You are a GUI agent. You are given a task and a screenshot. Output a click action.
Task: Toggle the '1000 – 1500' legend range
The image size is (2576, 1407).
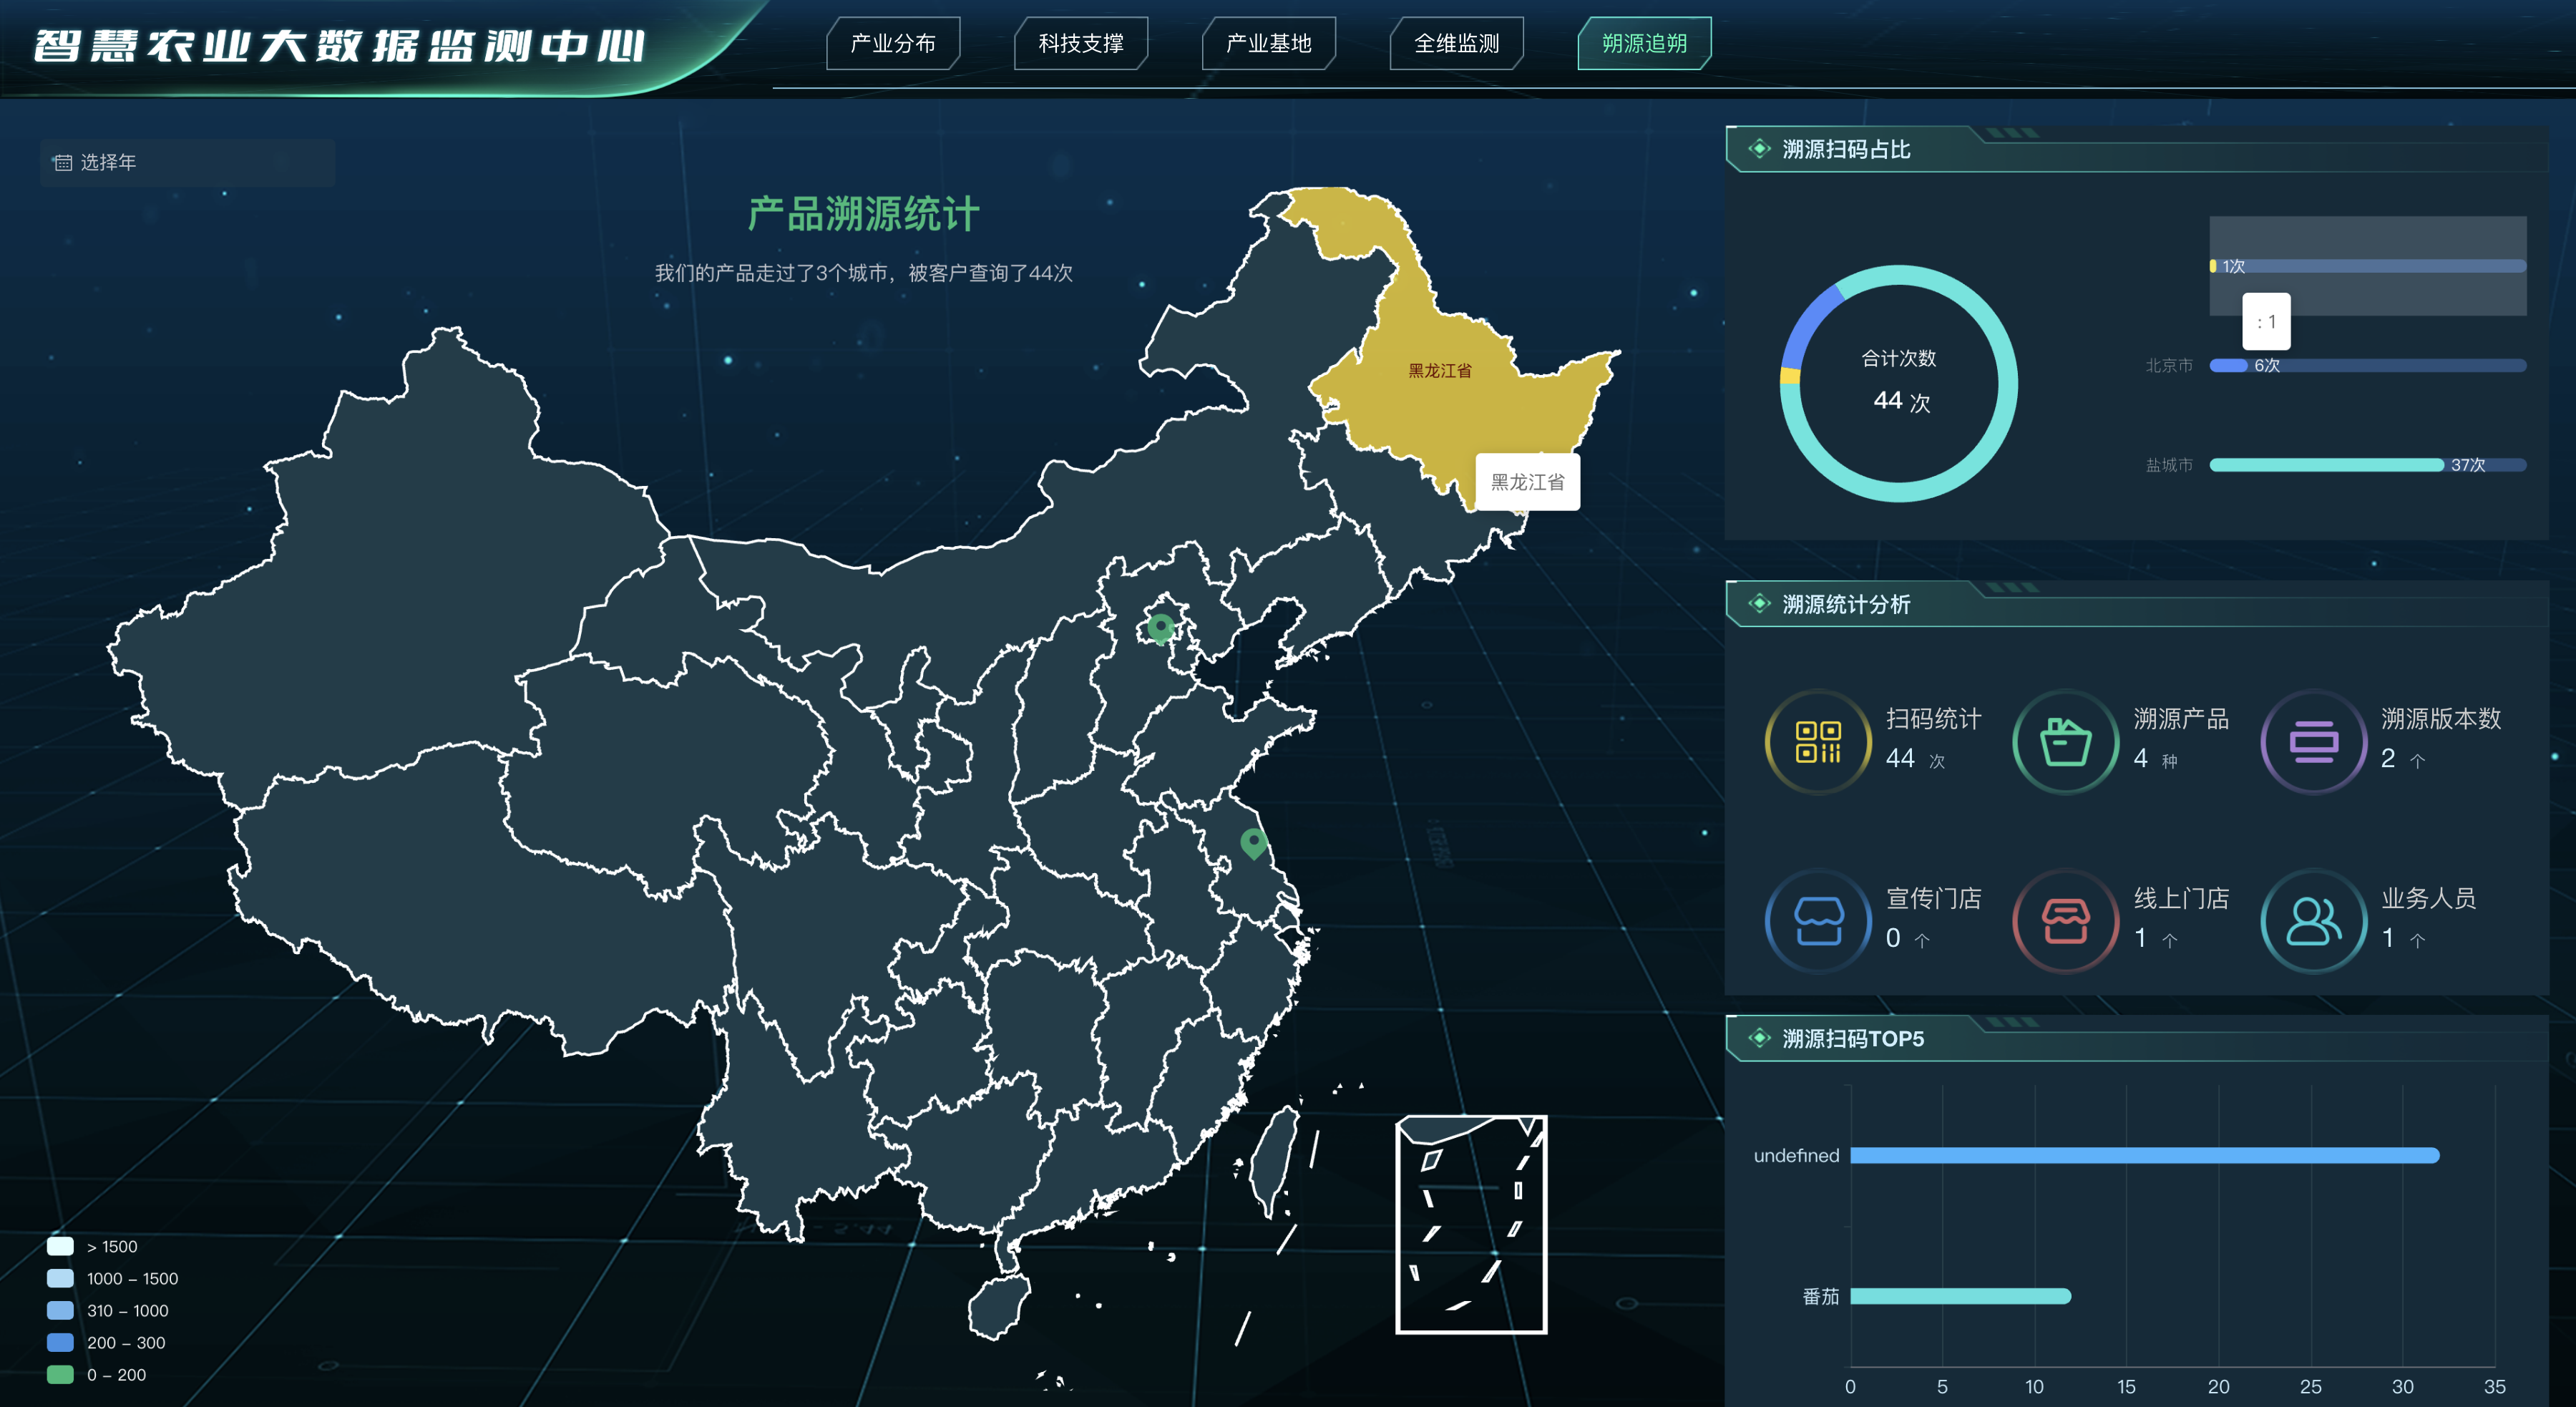(61, 1278)
